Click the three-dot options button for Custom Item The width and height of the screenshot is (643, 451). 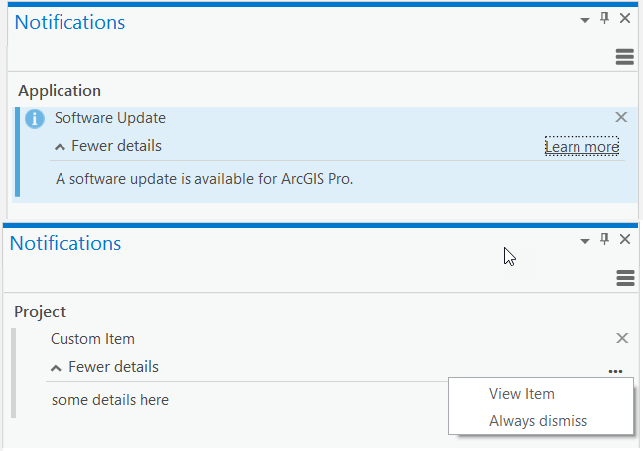[615, 371]
